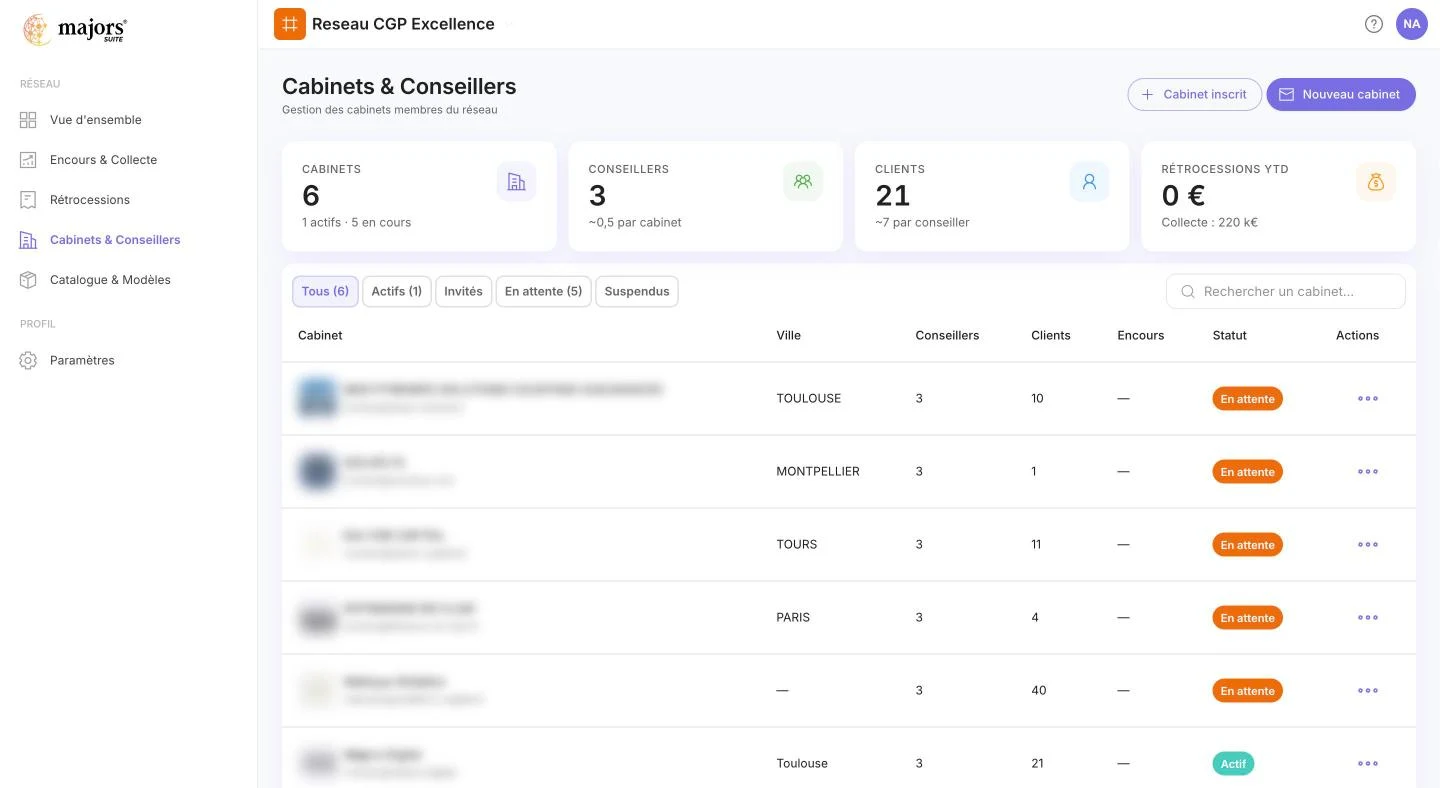Open actions menu for the MONTPELLIER row
The height and width of the screenshot is (788, 1440).
click(1368, 472)
